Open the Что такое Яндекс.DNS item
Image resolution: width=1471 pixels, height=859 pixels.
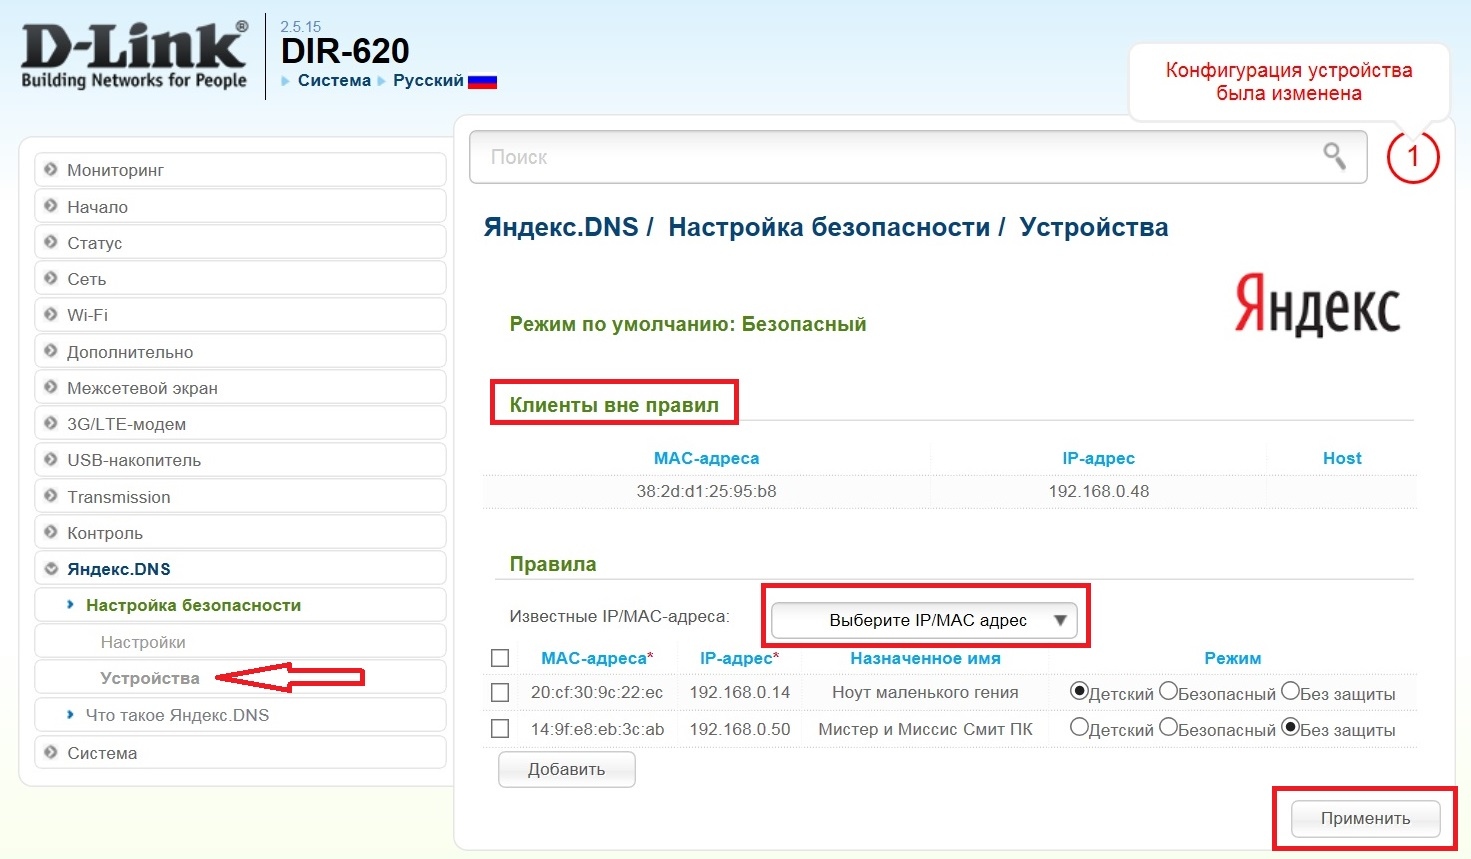pos(177,715)
